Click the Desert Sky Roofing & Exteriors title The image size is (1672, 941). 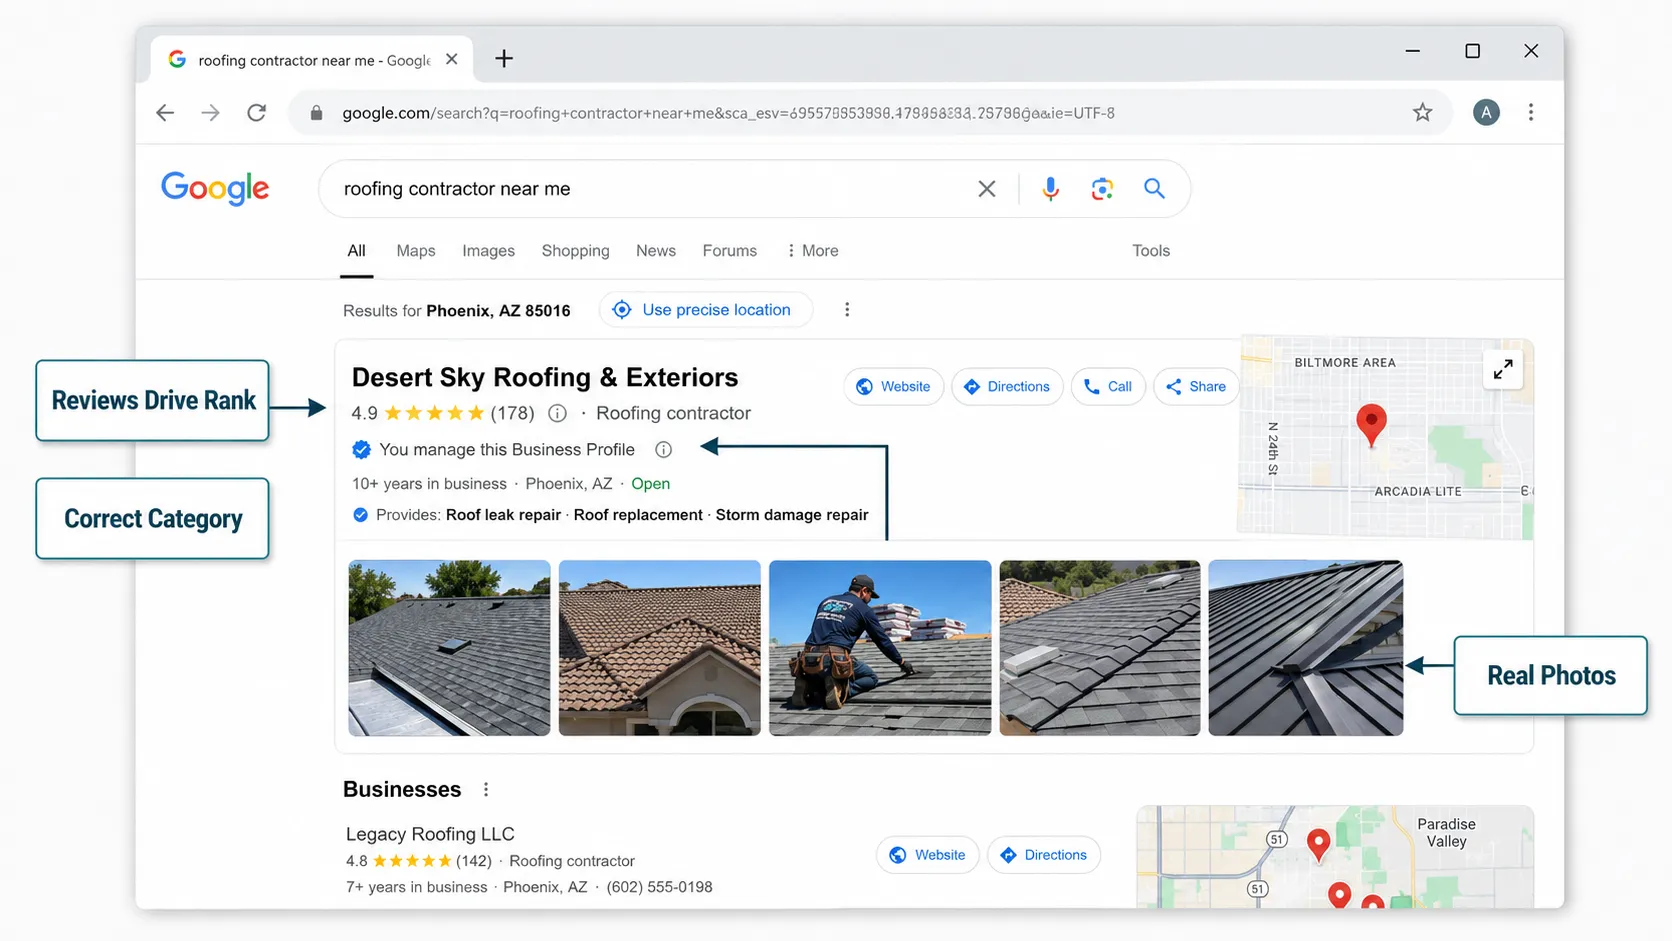(545, 377)
